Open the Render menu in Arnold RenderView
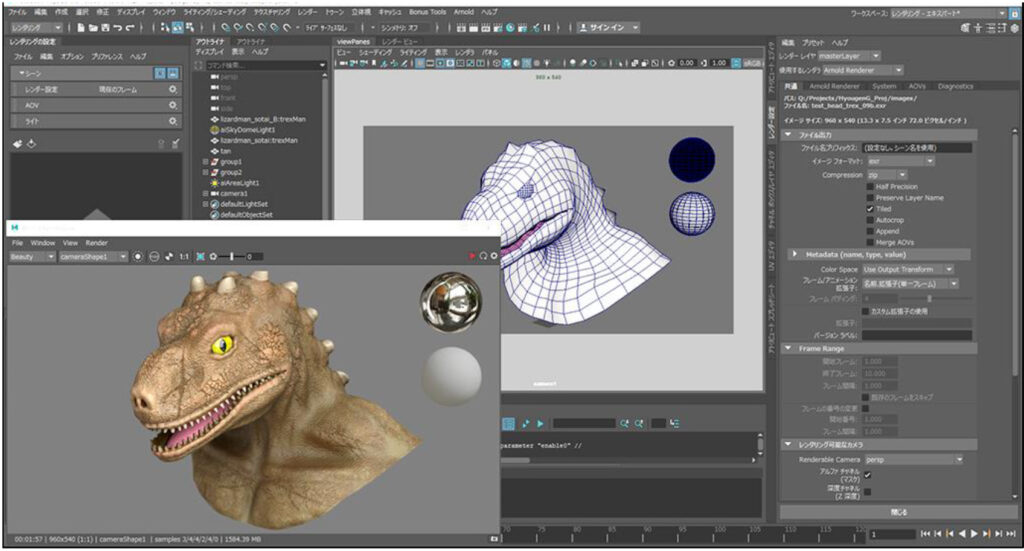Screen dimensions: 1024x551 coord(97,243)
